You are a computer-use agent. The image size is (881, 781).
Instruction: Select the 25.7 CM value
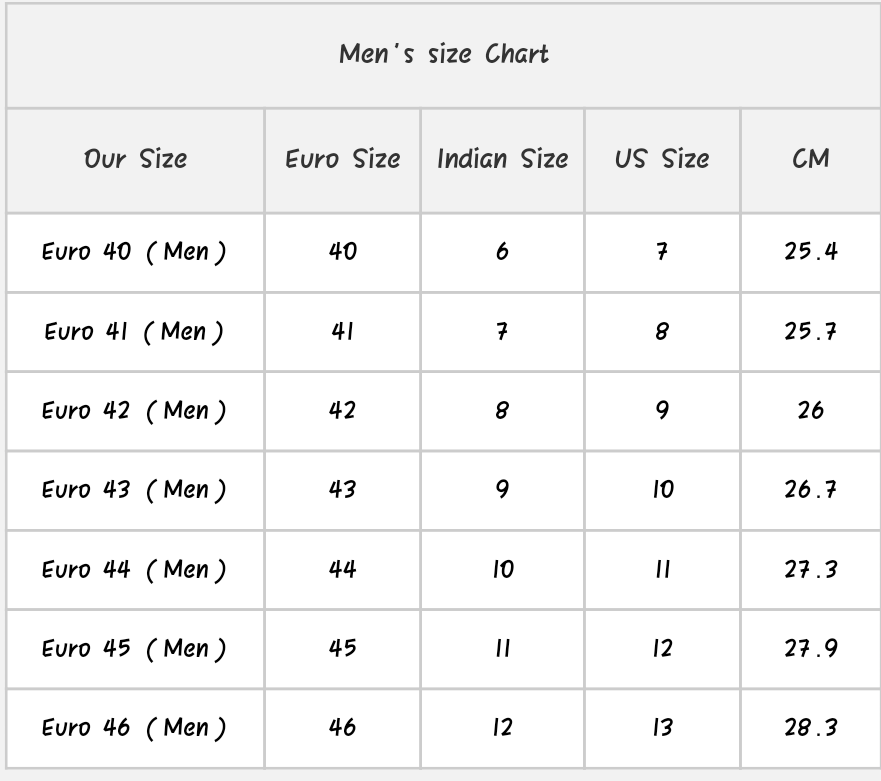810,331
